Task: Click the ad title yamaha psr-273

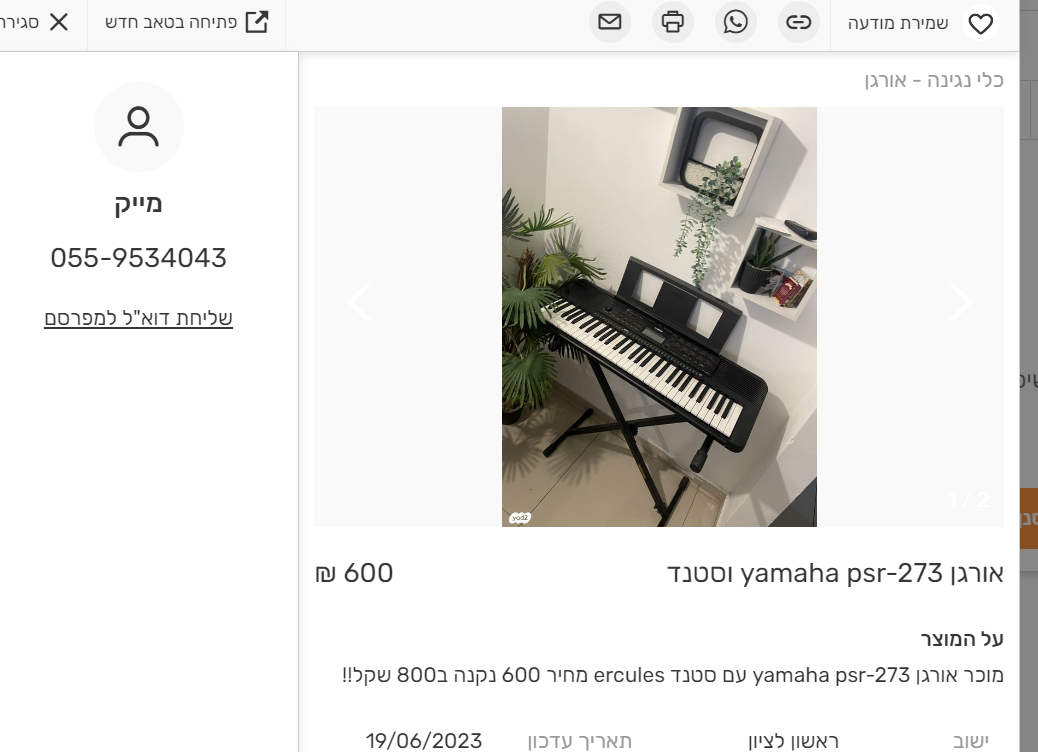Action: [835, 573]
